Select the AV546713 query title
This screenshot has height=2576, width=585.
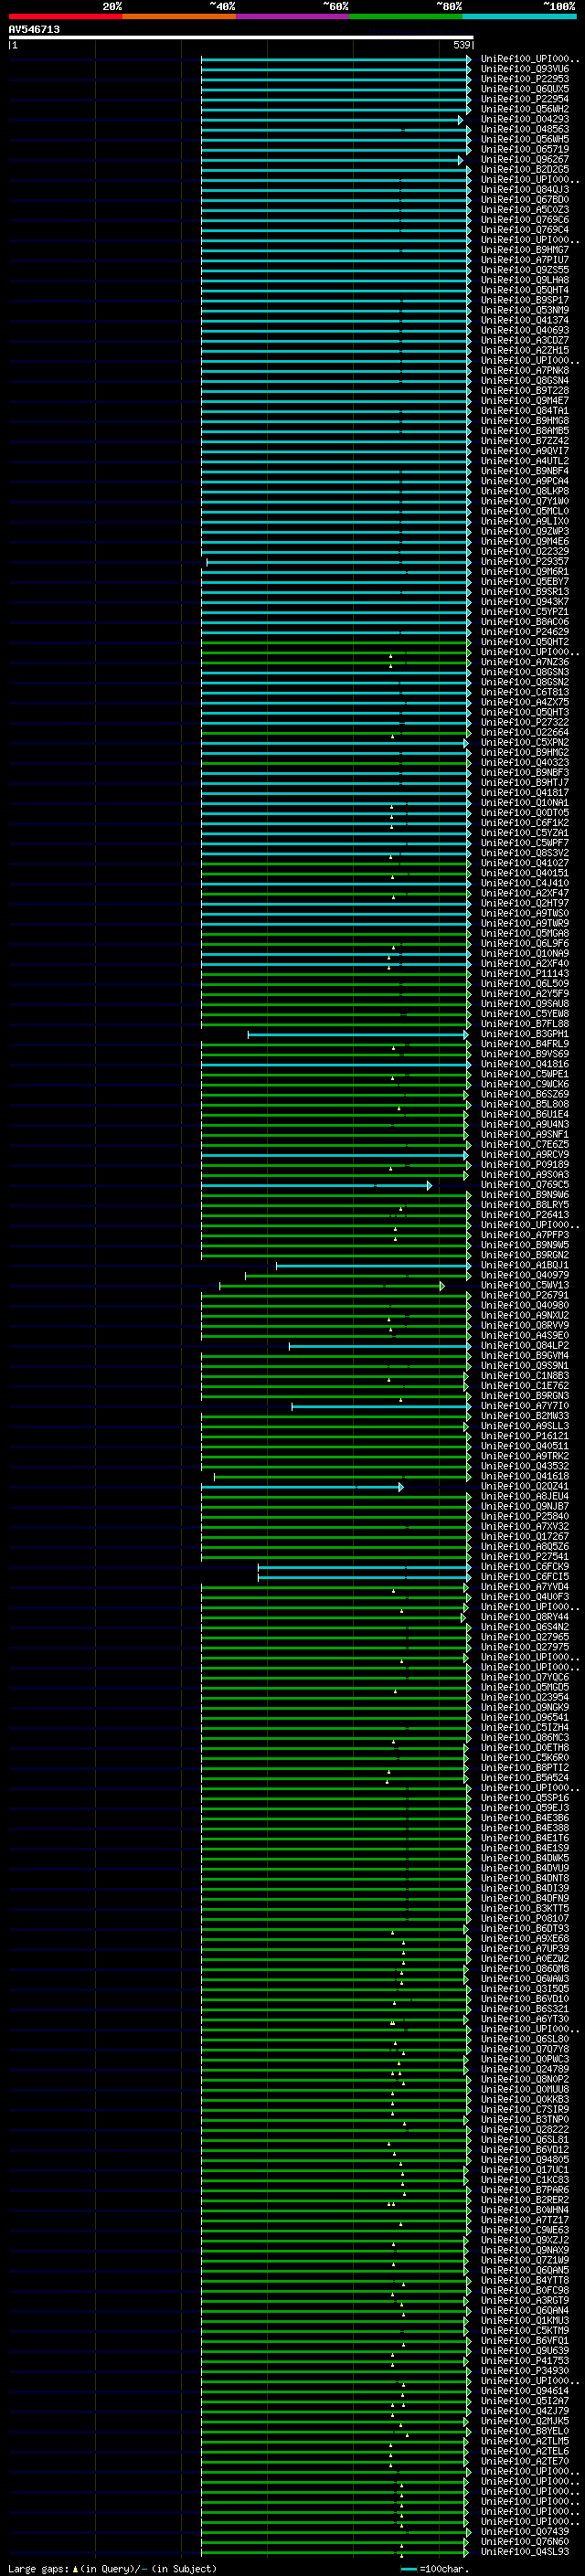pyautogui.click(x=34, y=29)
